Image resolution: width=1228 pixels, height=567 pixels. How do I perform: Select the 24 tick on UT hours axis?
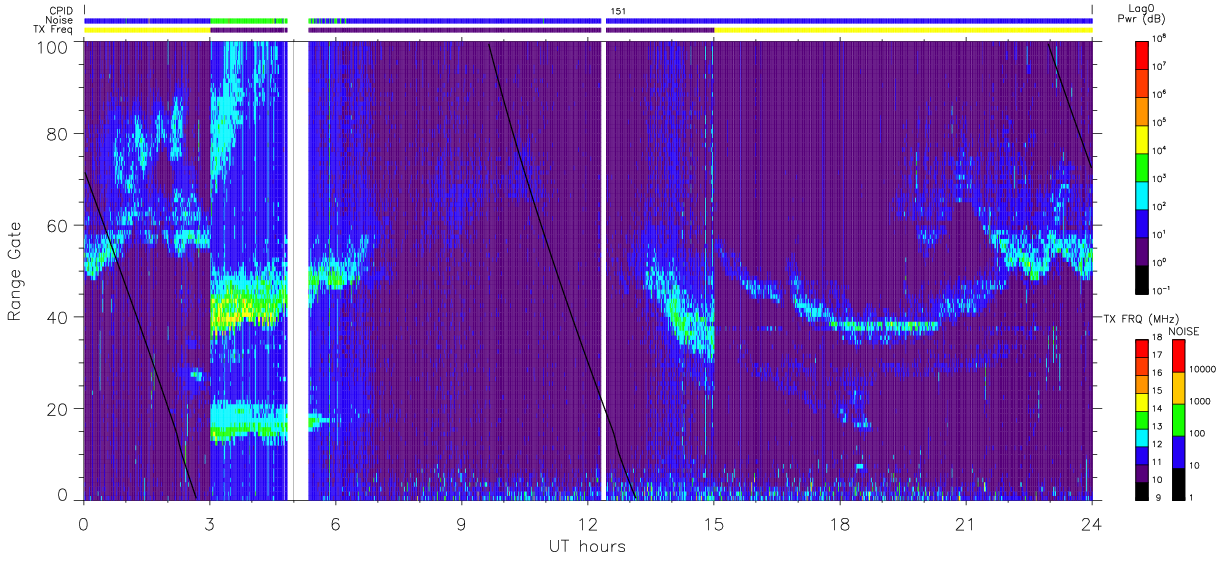point(1092,524)
